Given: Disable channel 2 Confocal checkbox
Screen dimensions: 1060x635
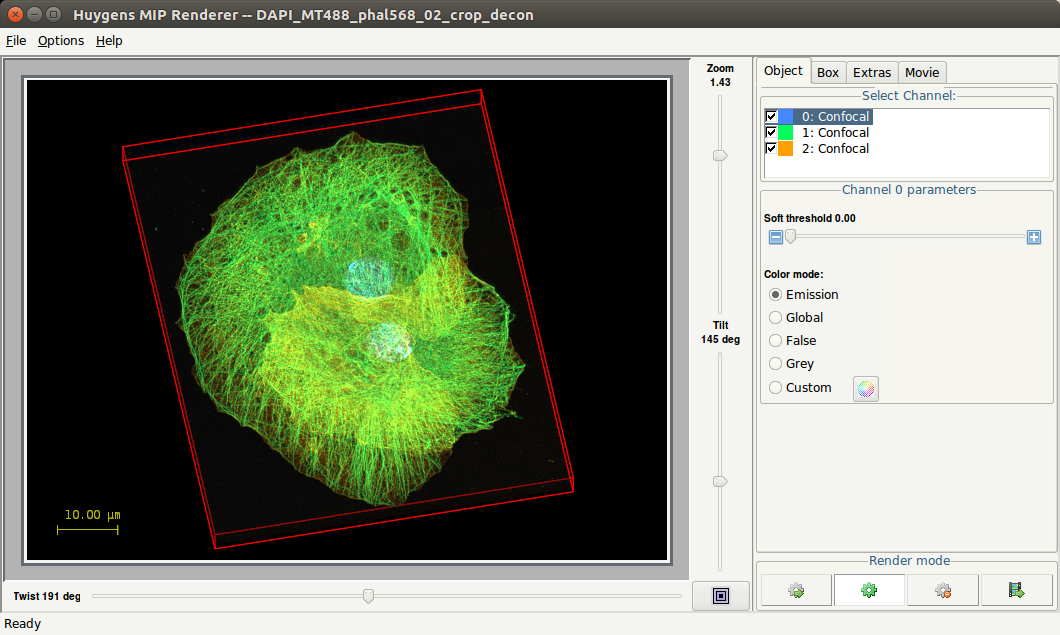Looking at the screenshot, I should tap(771, 149).
